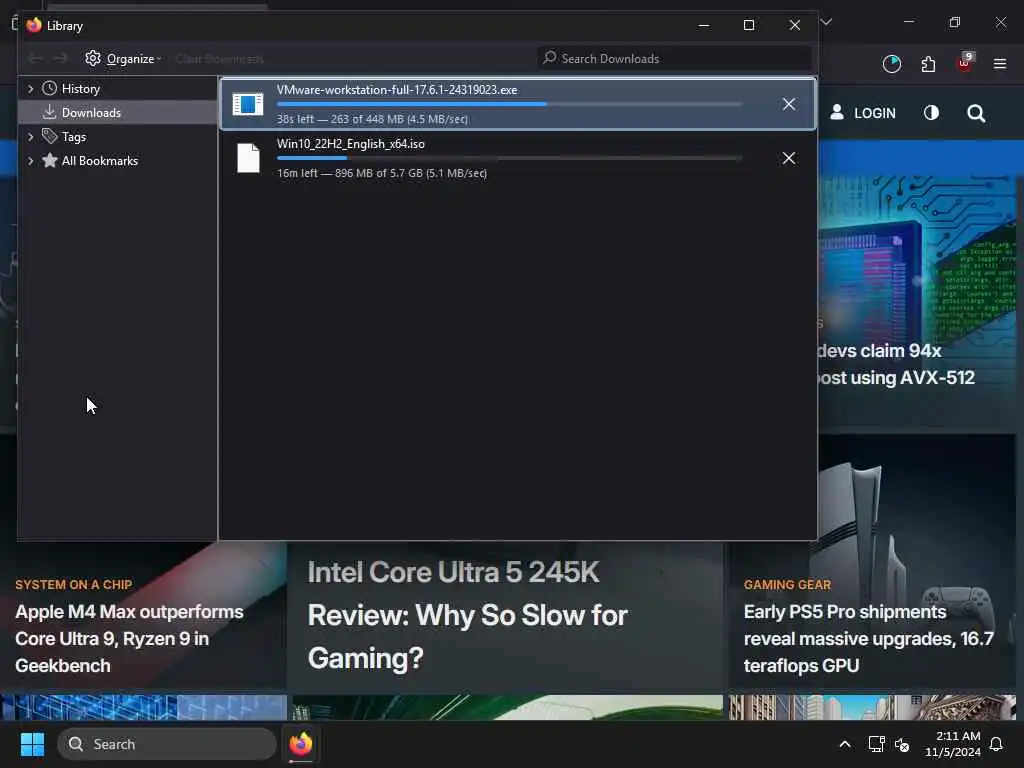
Task: Open the AVX-512 devs claim 94x article
Action: point(897,364)
